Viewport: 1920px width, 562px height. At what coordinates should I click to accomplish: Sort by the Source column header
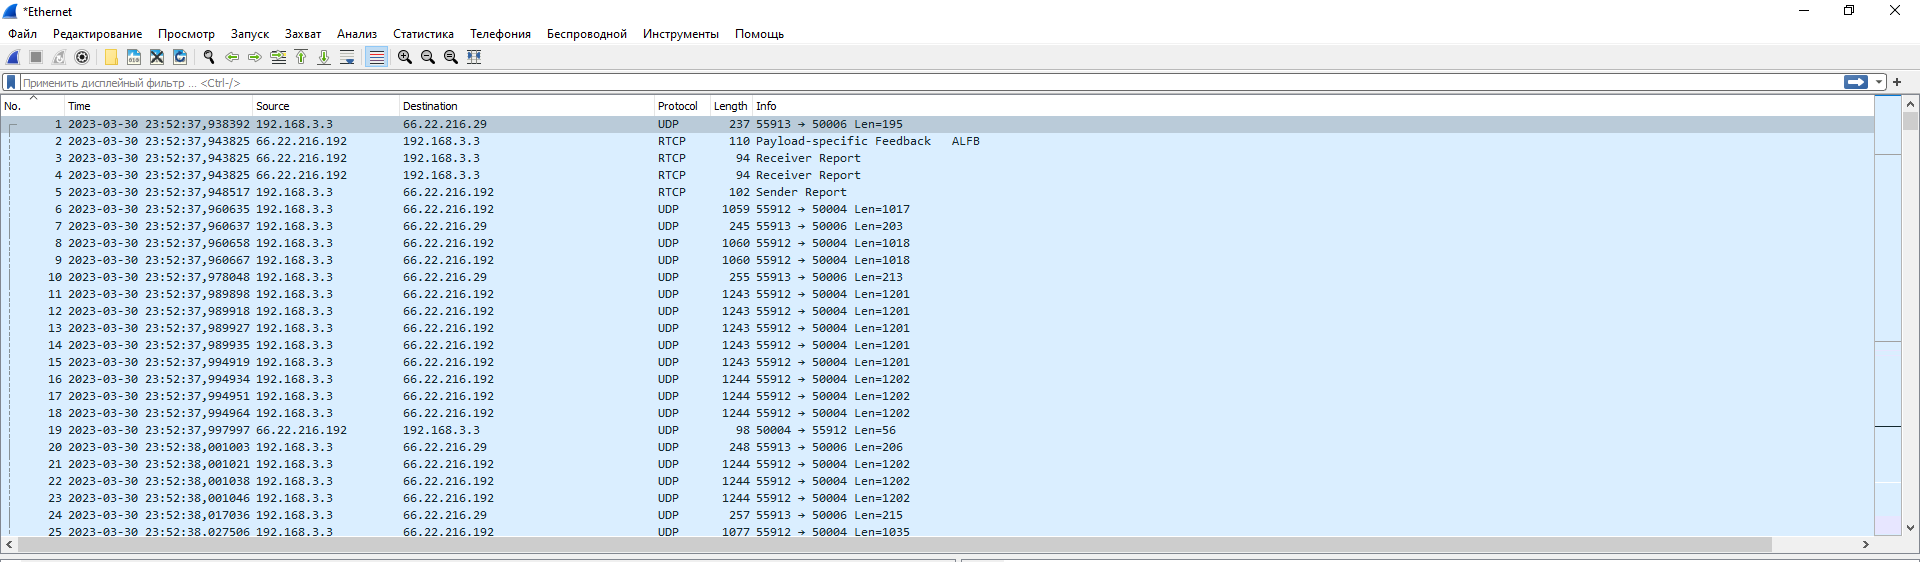[326, 106]
